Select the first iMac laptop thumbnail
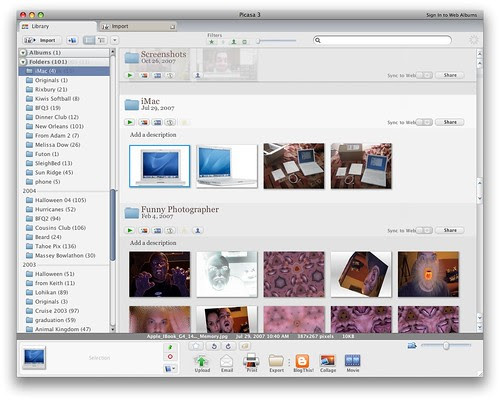Screen dimensions: 500x400 [x=160, y=166]
